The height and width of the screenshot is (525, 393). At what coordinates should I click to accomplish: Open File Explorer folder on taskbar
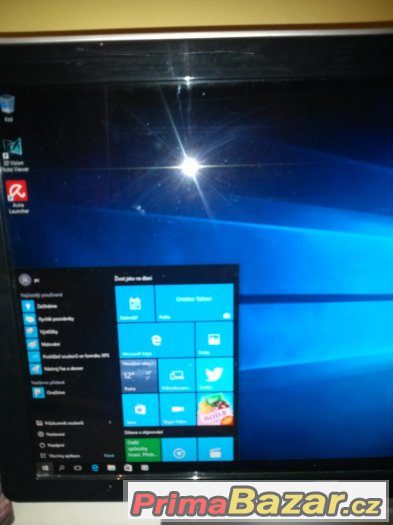[x=111, y=468]
